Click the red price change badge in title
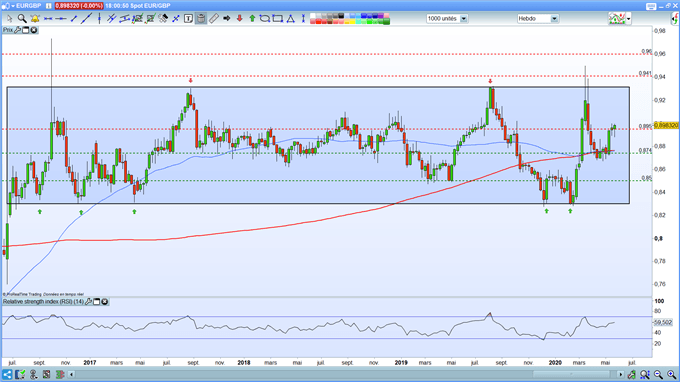This screenshot has width=680, height=382. coord(79,6)
